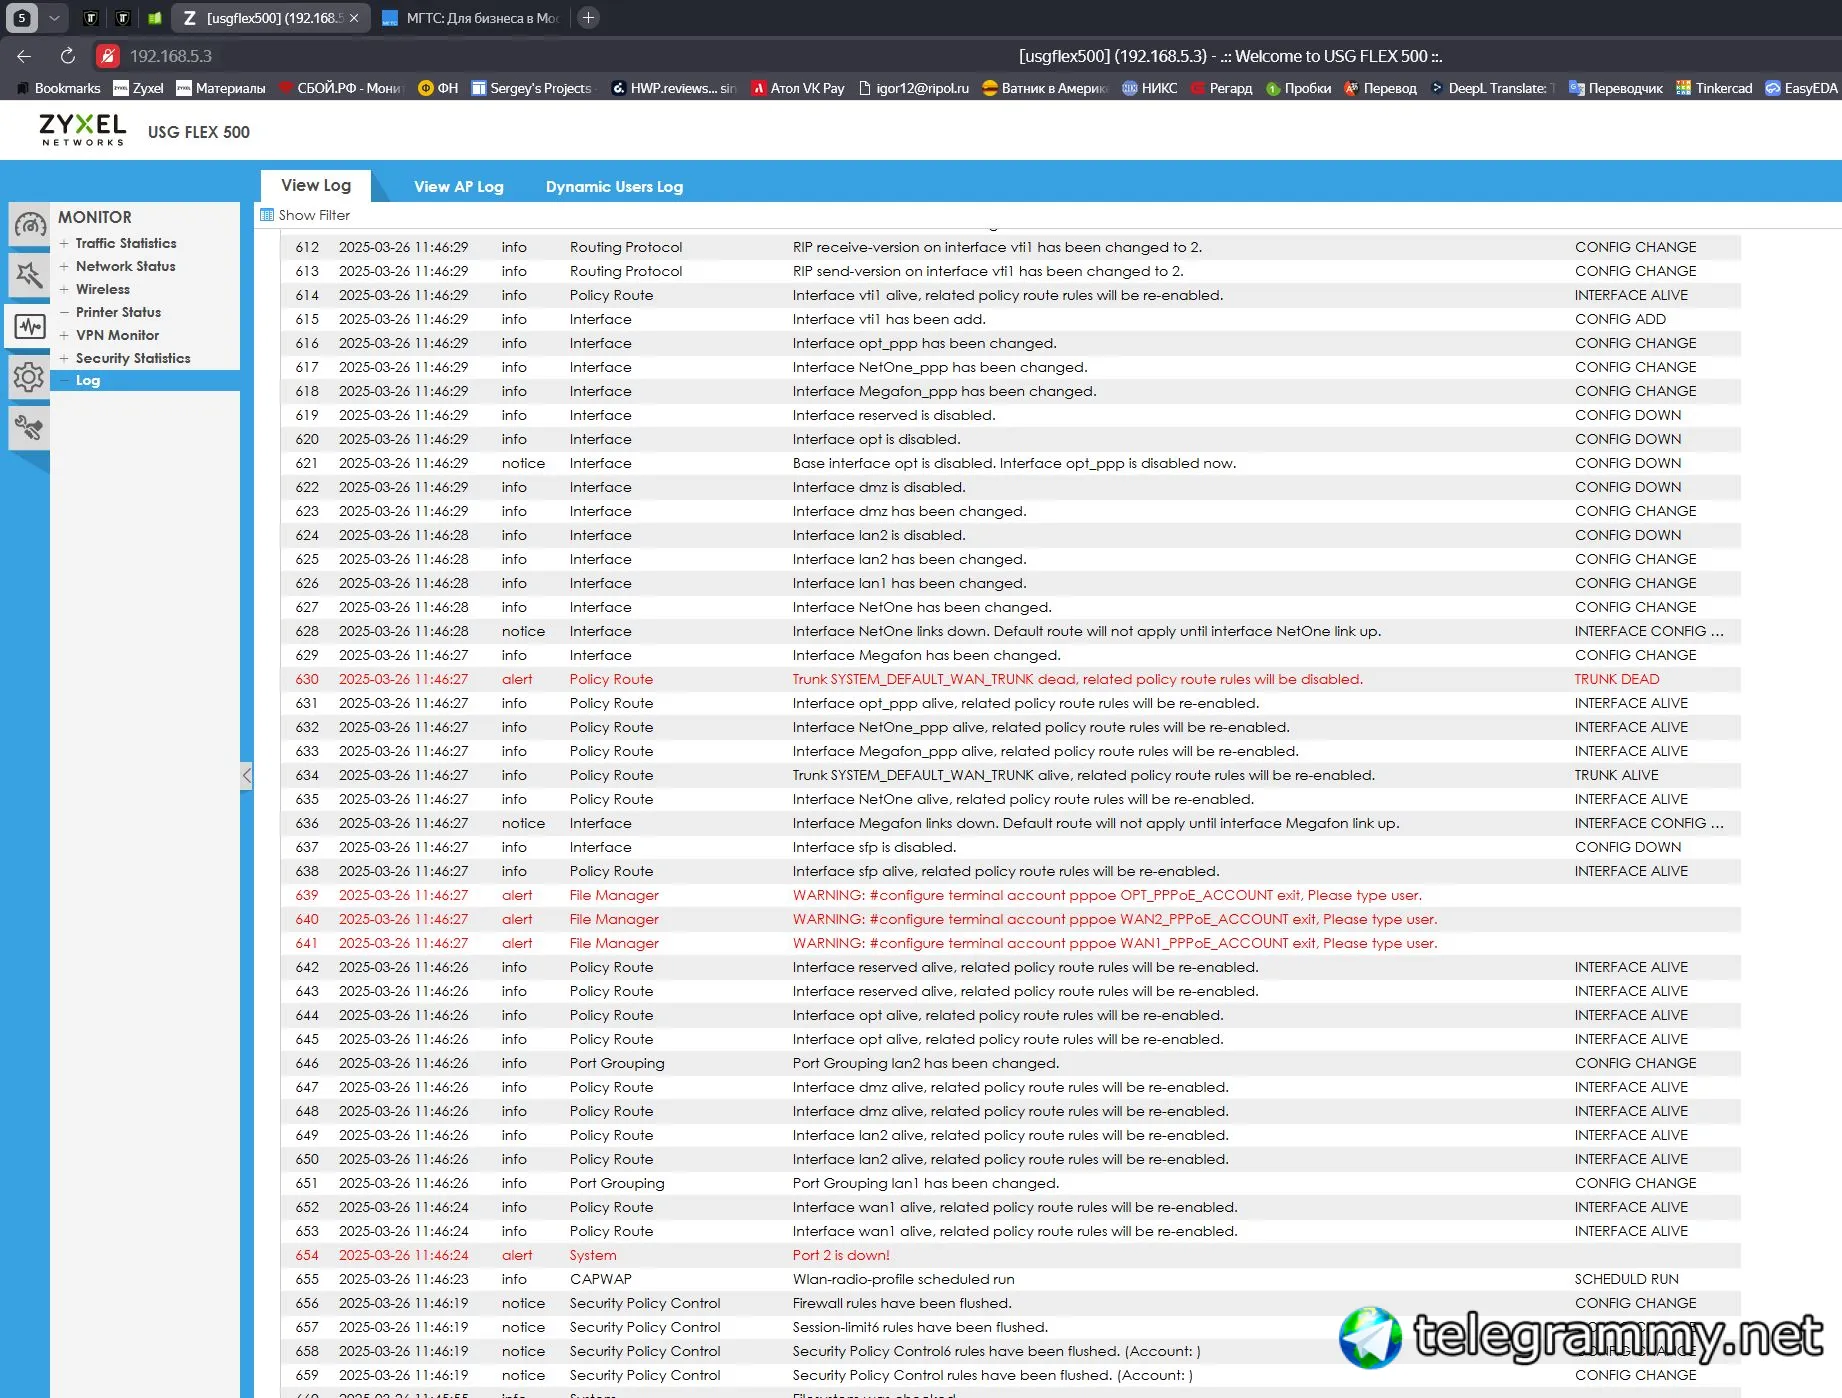The width and height of the screenshot is (1842, 1398).
Task: Click the workspace number 5 icon
Action: point(22,18)
